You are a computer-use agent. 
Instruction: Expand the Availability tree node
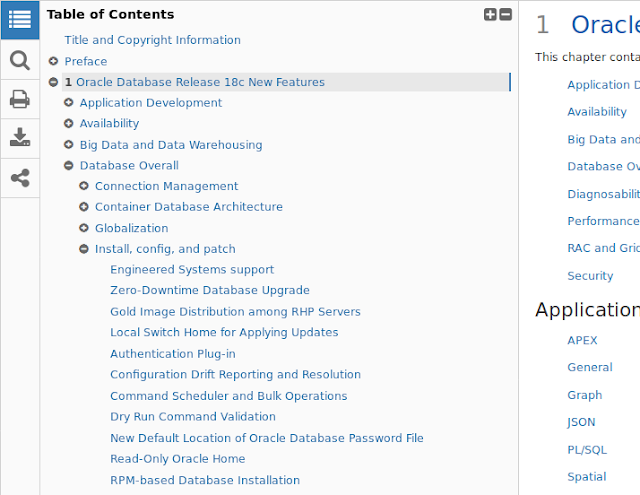[x=69, y=123]
